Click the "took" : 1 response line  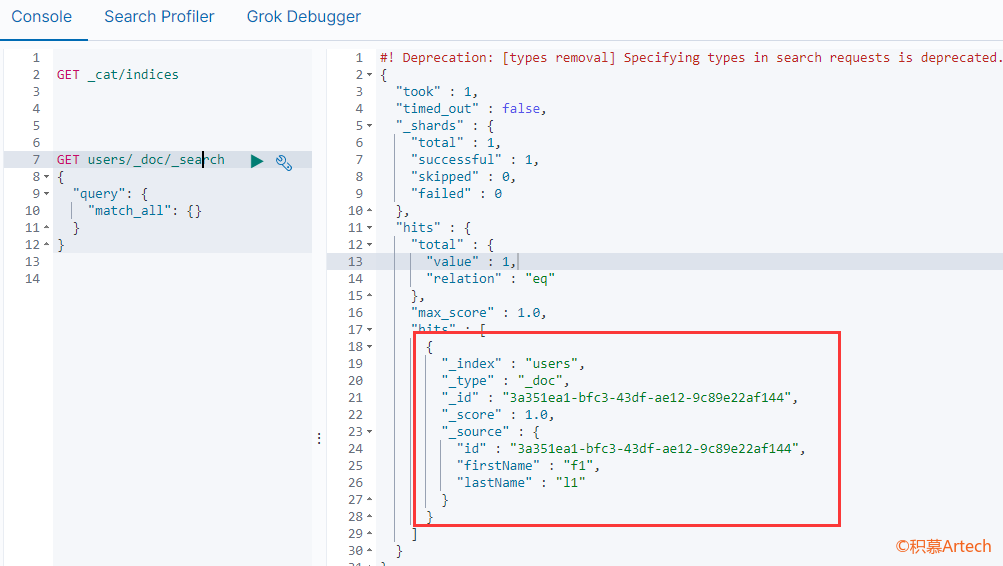click(x=436, y=91)
